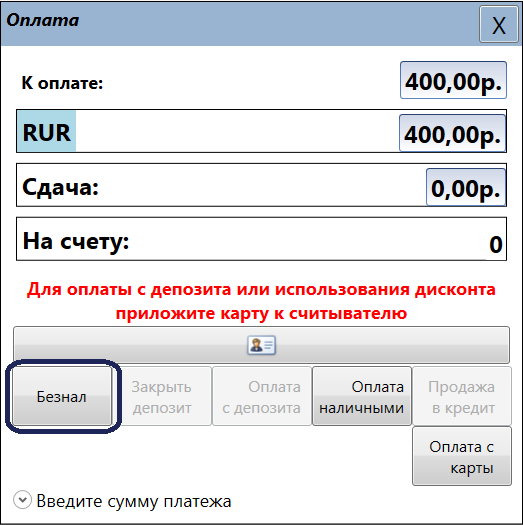This screenshot has width=523, height=525.
Task: Select Оплата с карты button
Action: click(x=462, y=456)
